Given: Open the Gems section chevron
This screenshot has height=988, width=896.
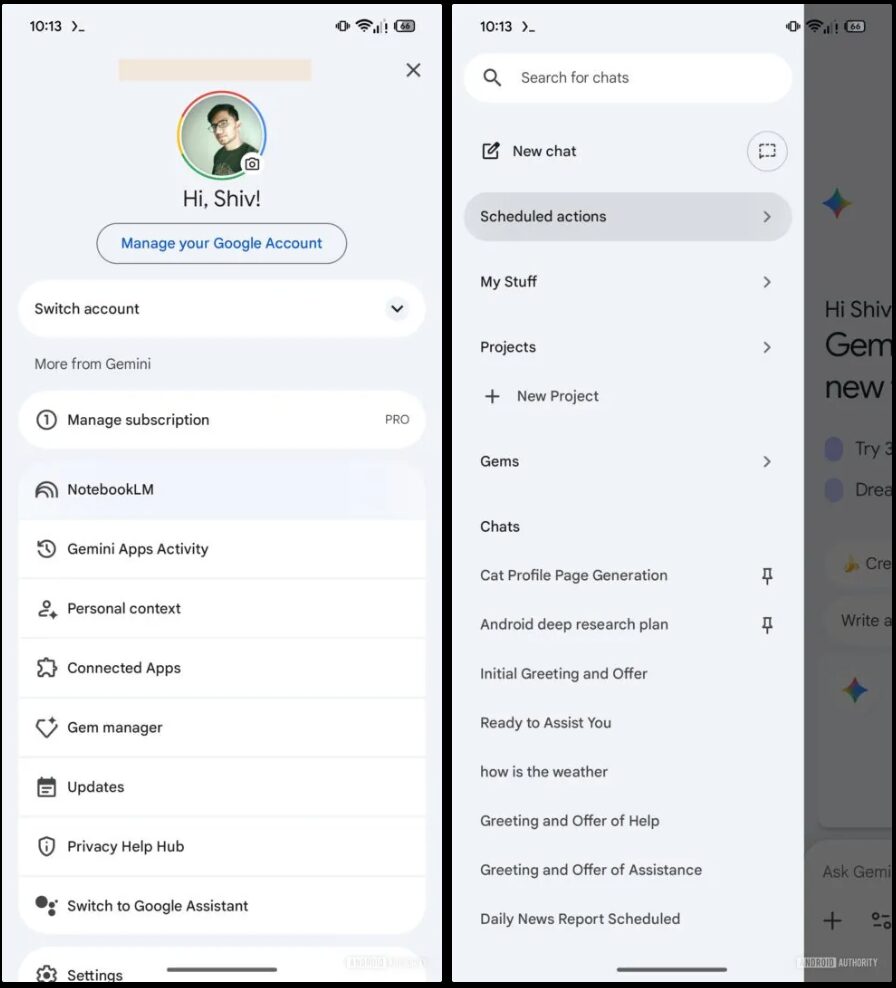Looking at the screenshot, I should click(767, 462).
